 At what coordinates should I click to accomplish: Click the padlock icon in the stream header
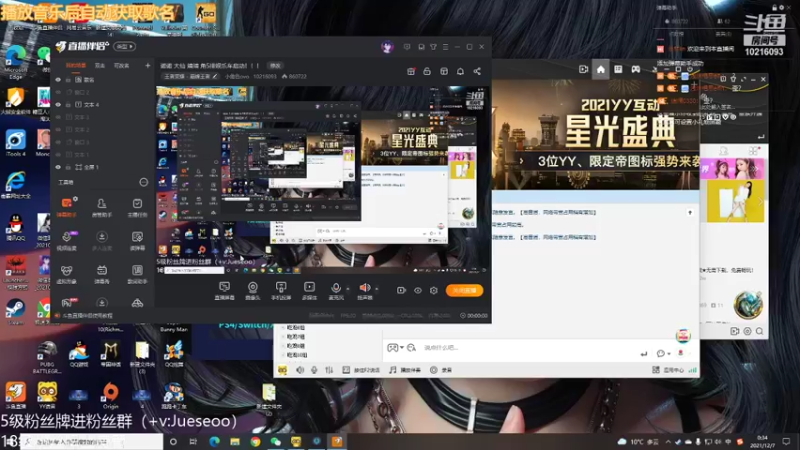point(427,71)
